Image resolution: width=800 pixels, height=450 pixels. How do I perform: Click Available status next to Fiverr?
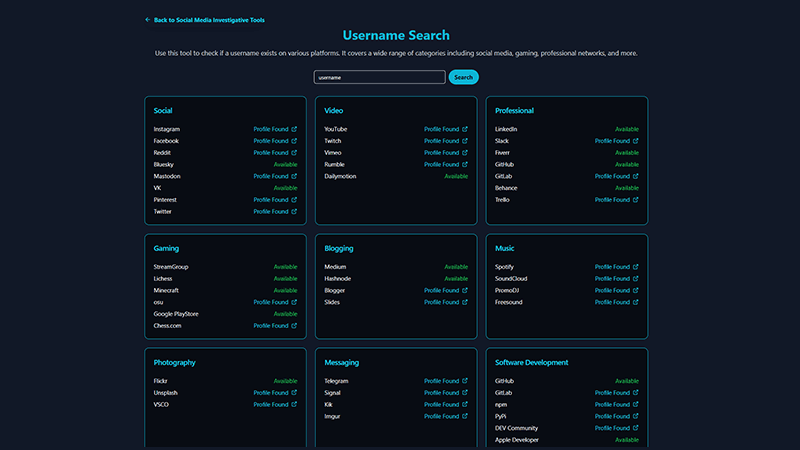click(627, 153)
